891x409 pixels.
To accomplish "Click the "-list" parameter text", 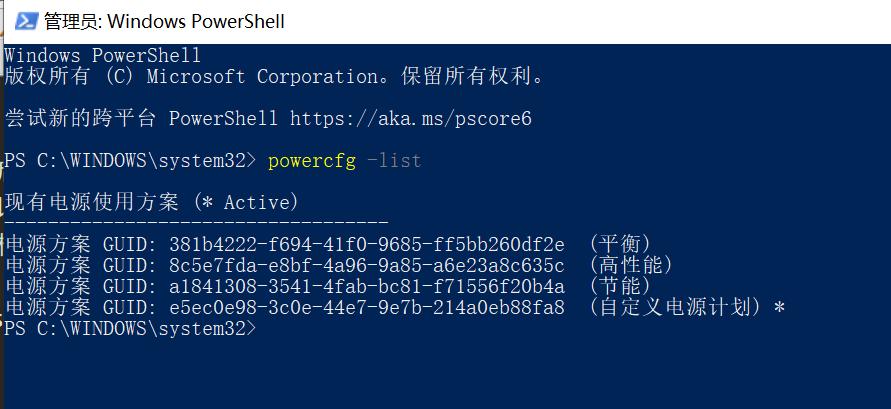I will click(x=394, y=161).
